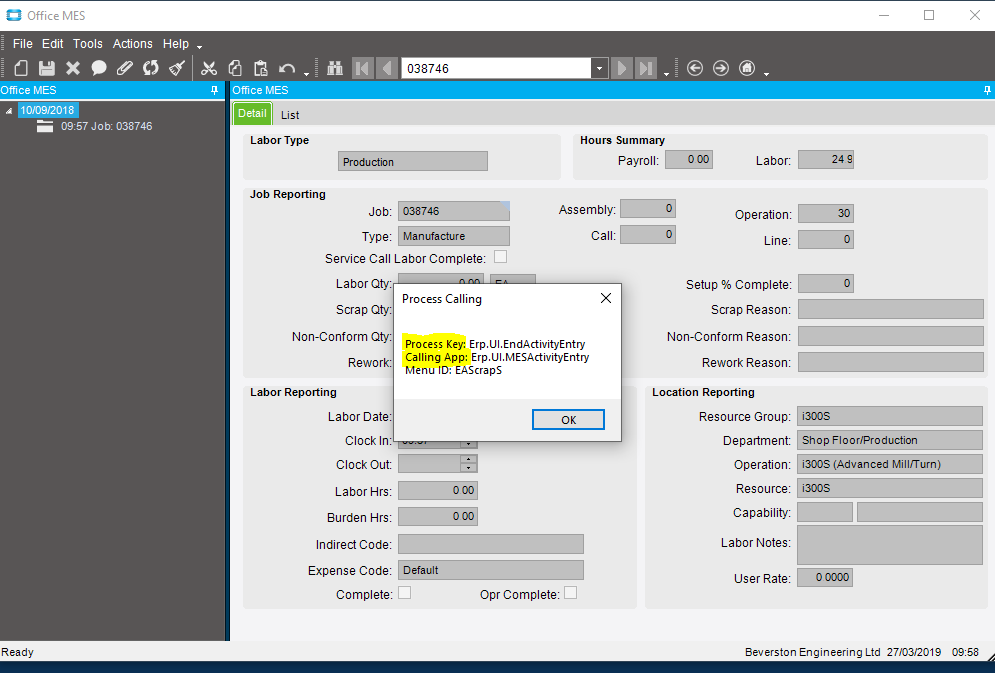Click the Job number field
This screenshot has height=673, width=995.
454,211
